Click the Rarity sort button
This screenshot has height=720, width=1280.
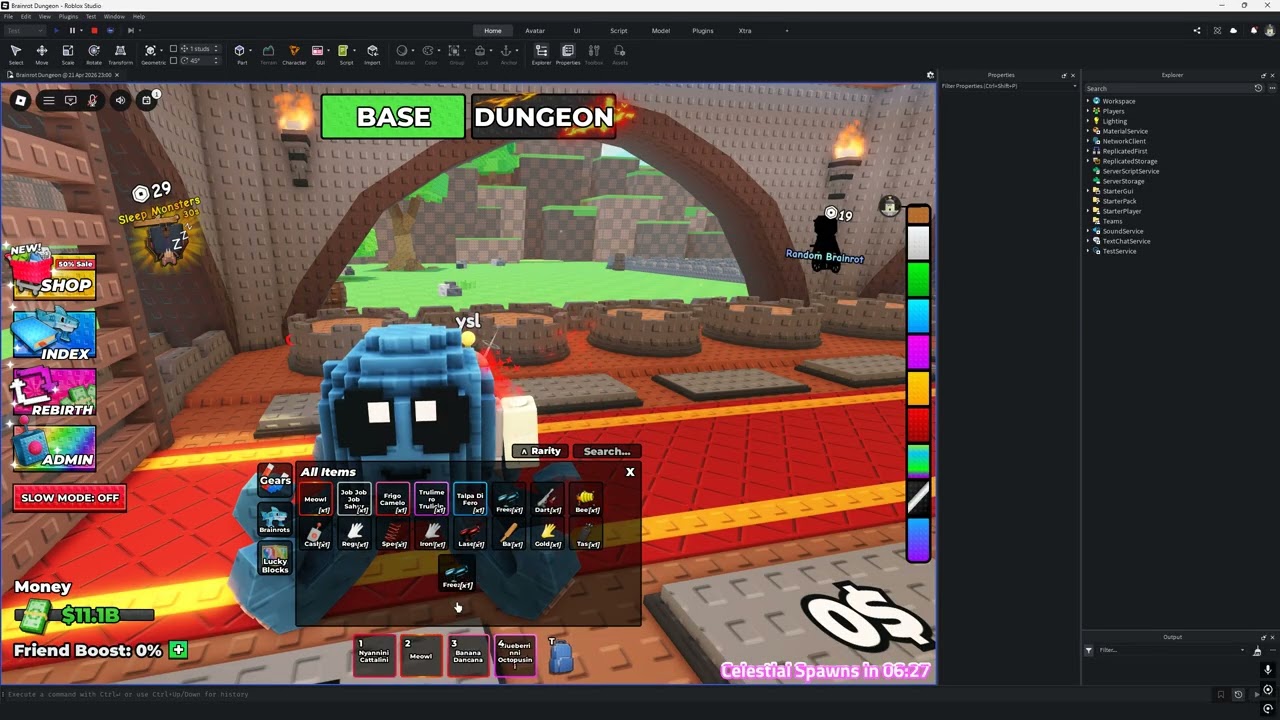click(x=541, y=451)
